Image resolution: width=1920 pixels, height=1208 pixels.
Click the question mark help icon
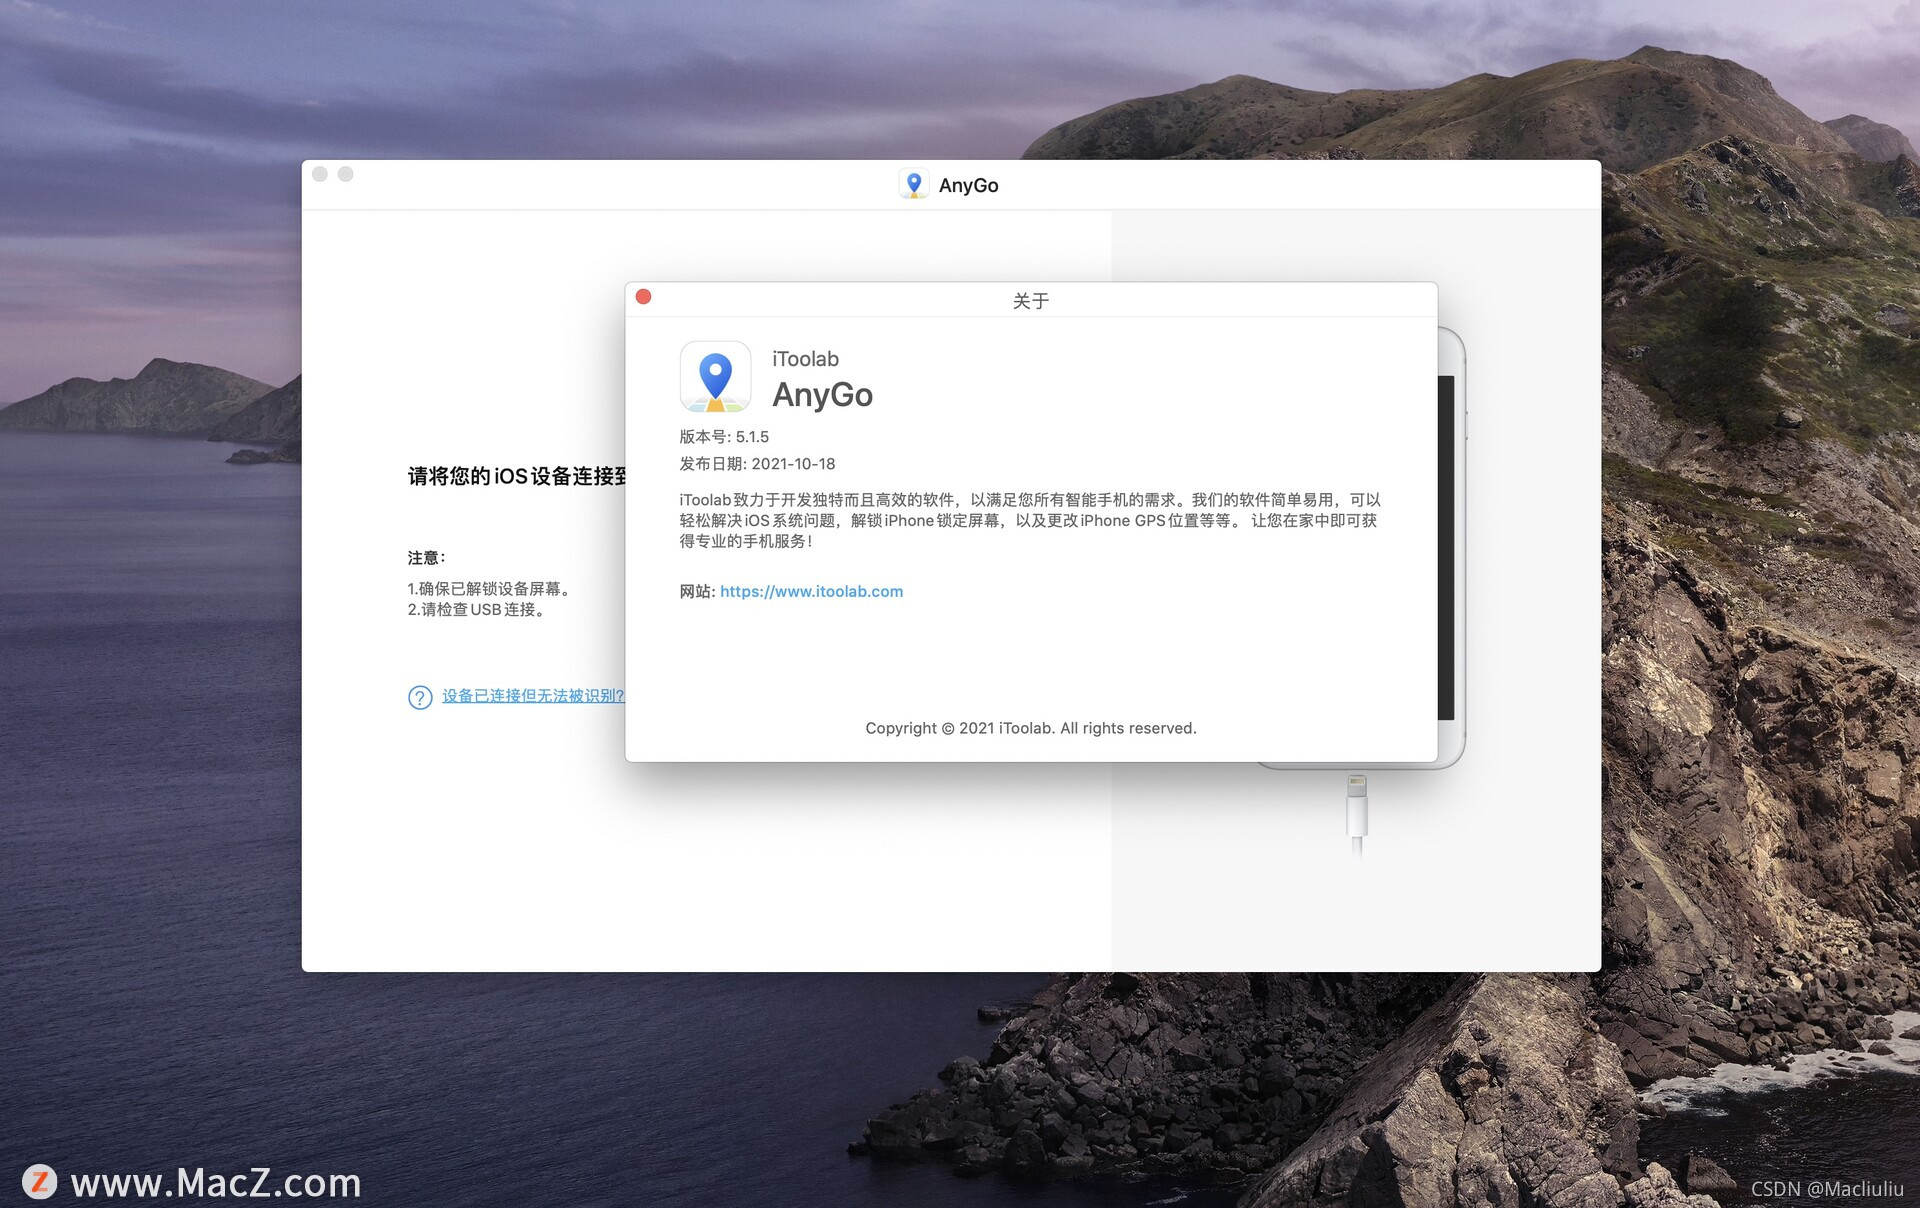tap(420, 697)
